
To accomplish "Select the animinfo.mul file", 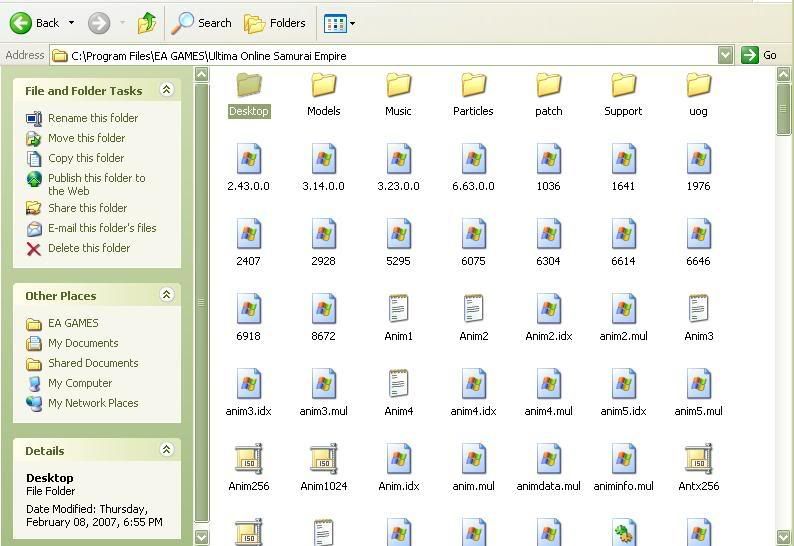I will pos(623,468).
